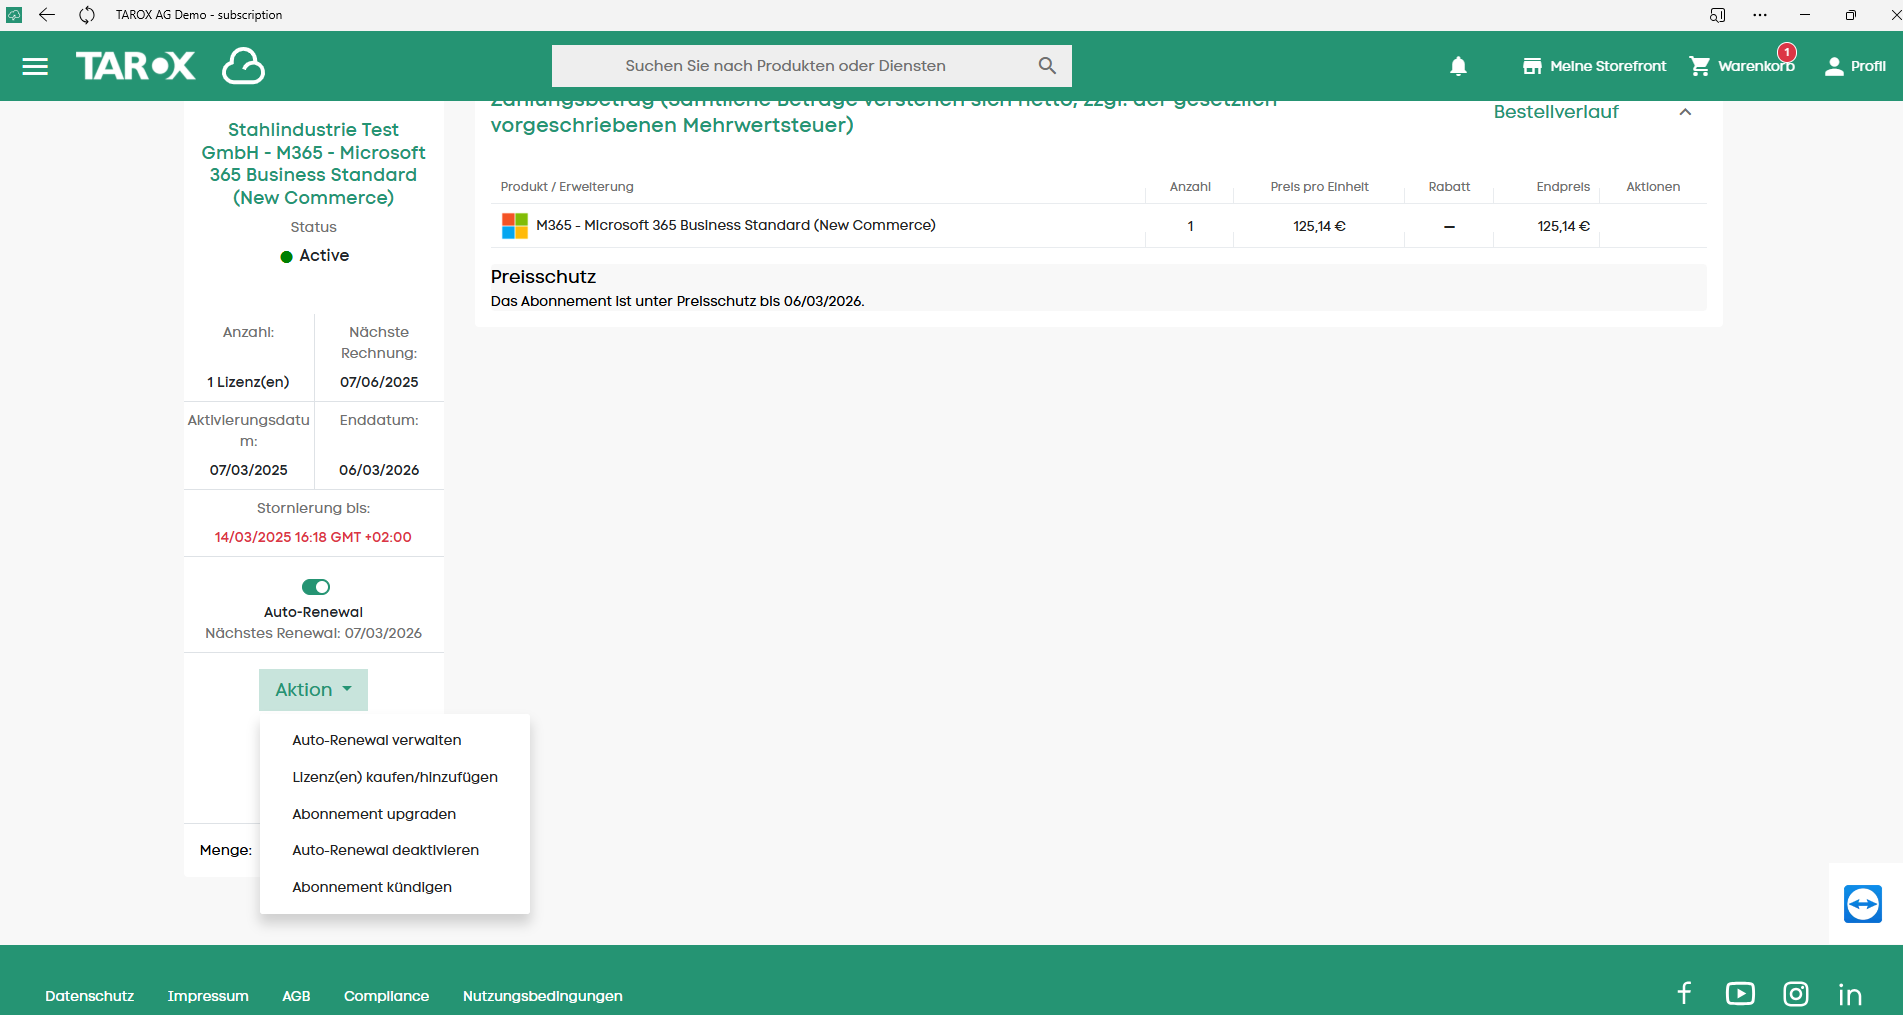Choose Lizenz(en) kaufen/hinzufügen
1903x1015 pixels.
395,777
